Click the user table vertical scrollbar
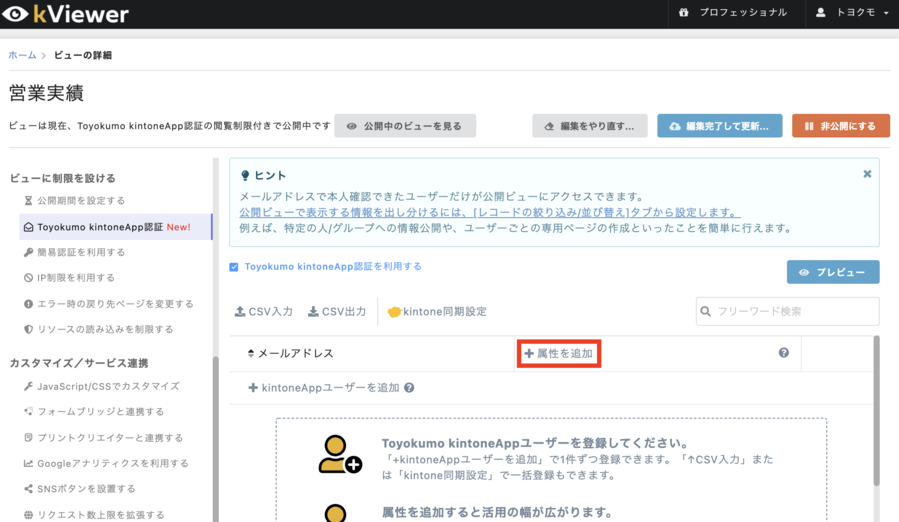Viewport: 899px width, 522px height. [x=876, y=411]
